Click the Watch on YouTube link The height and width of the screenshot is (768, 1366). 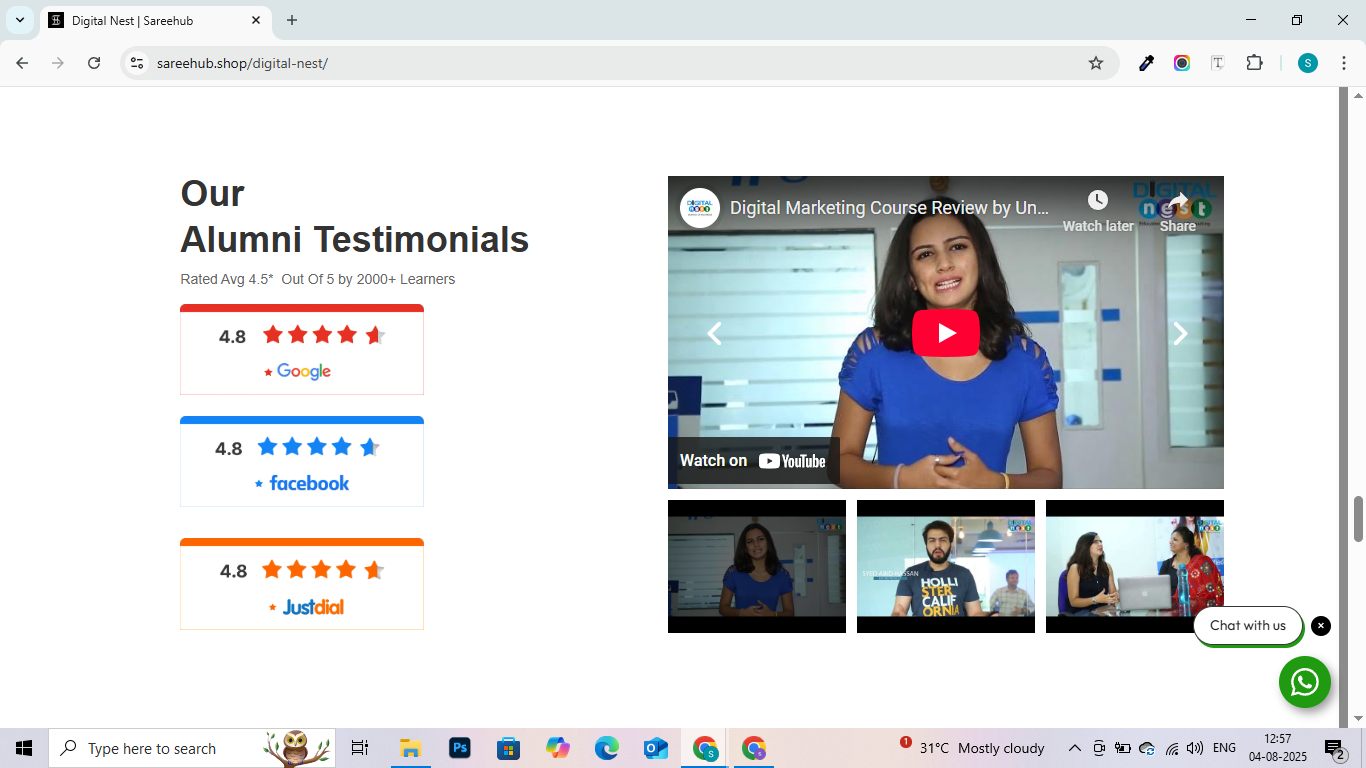(x=753, y=461)
